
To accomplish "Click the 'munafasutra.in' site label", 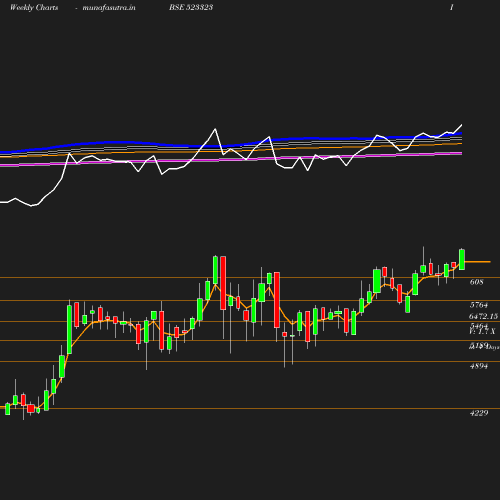I will pos(109,7).
